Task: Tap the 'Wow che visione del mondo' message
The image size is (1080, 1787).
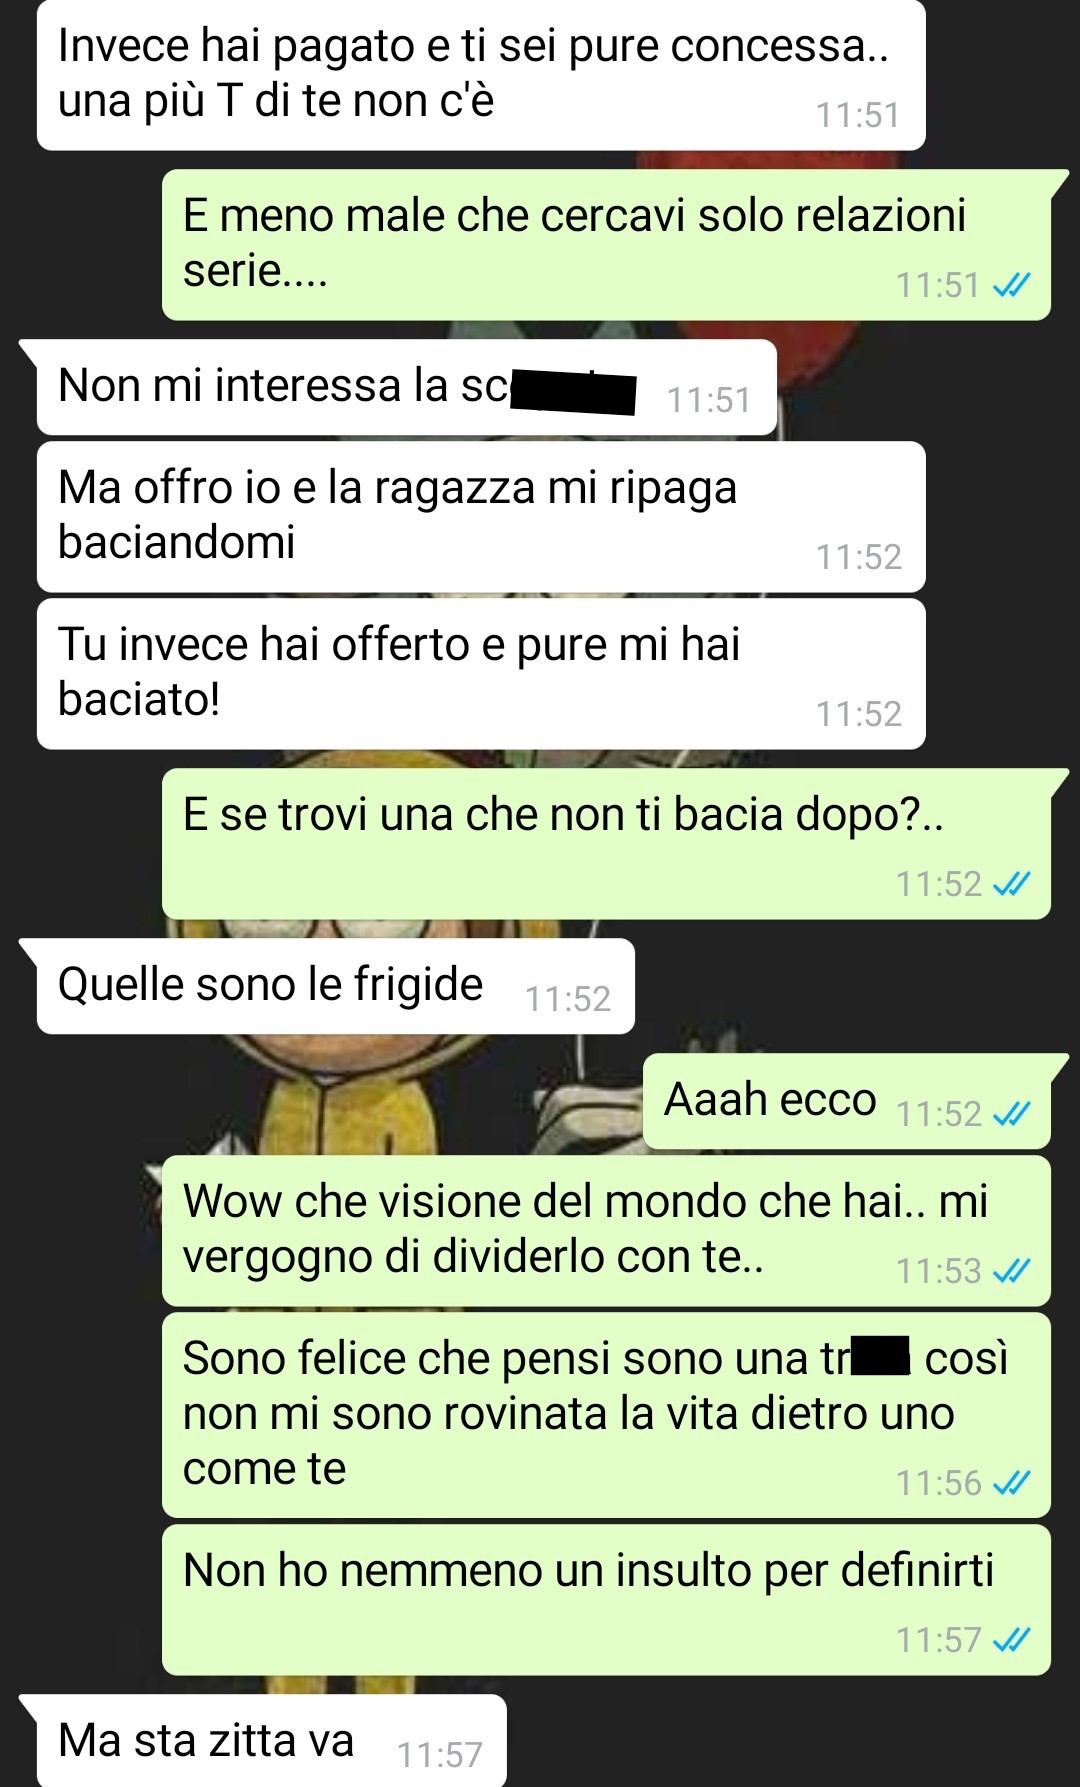Action: tap(607, 1231)
